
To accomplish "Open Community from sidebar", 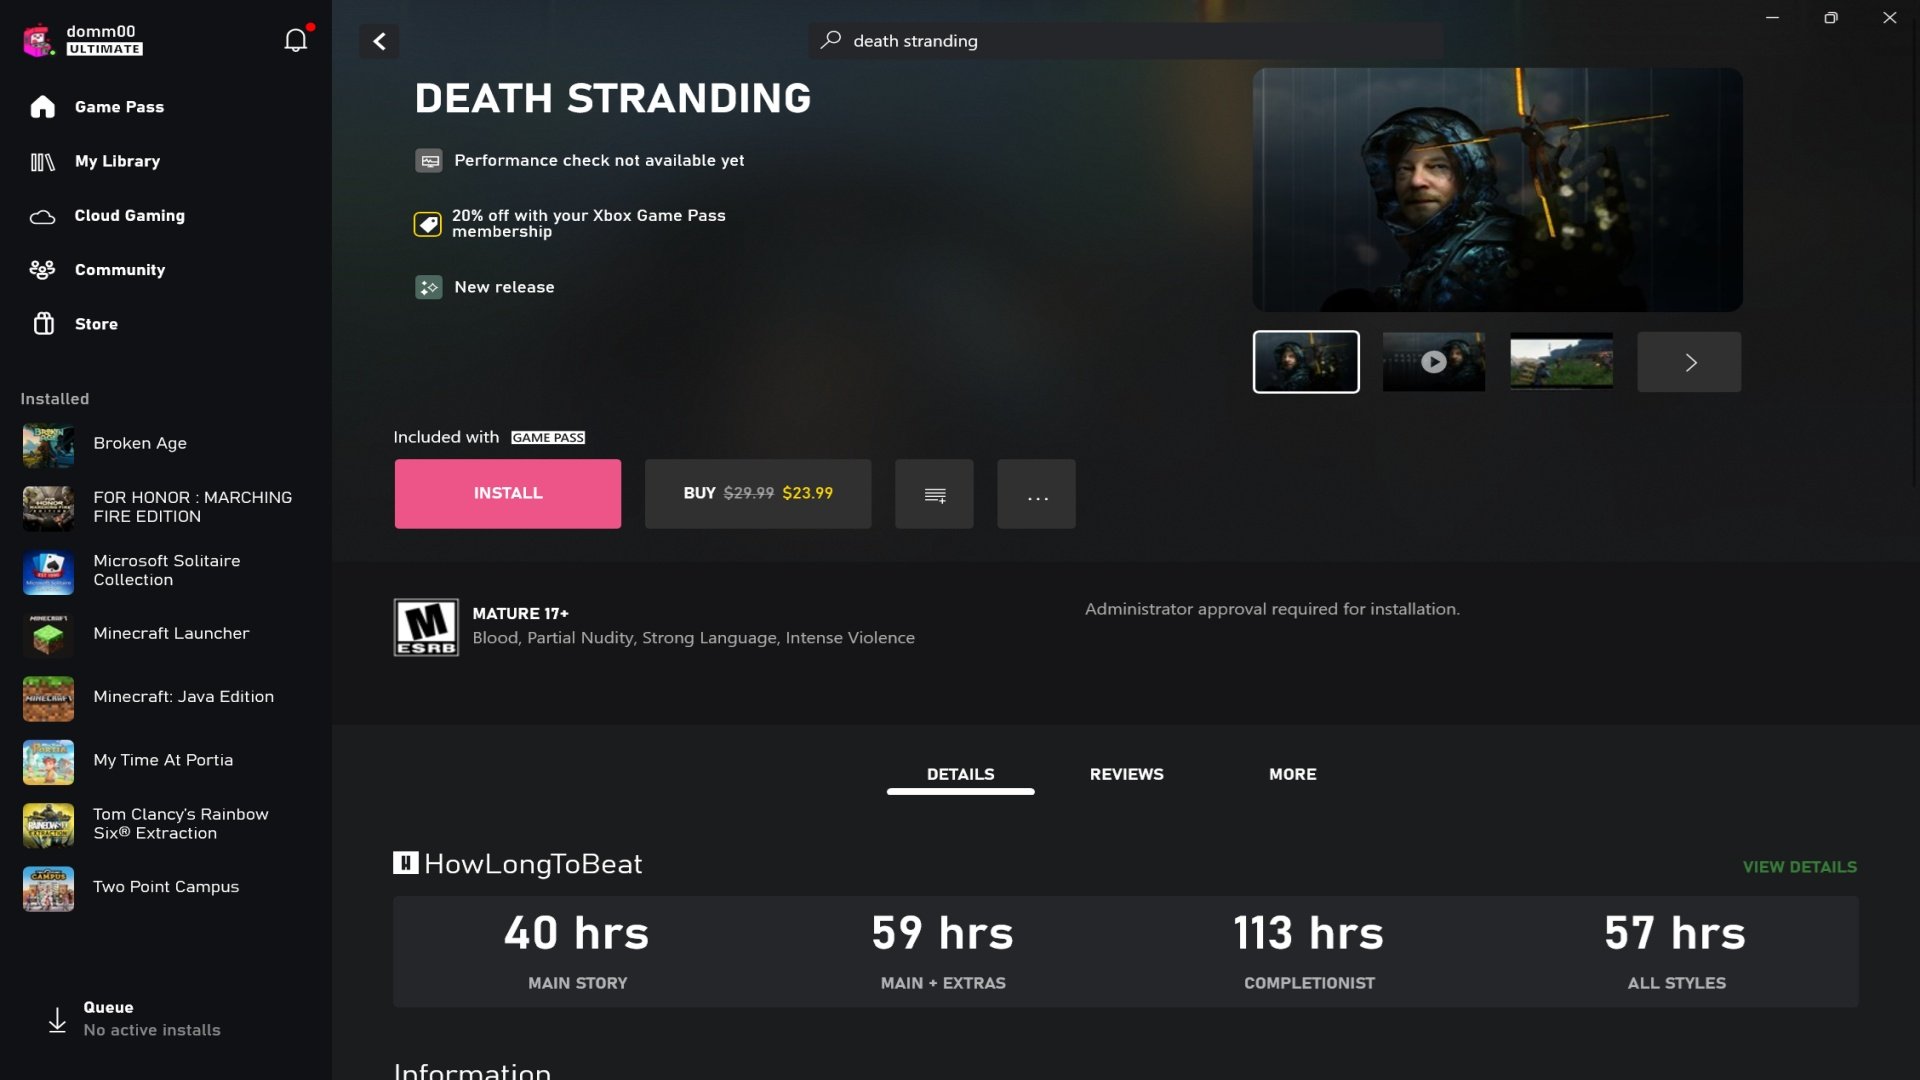I will 120,270.
